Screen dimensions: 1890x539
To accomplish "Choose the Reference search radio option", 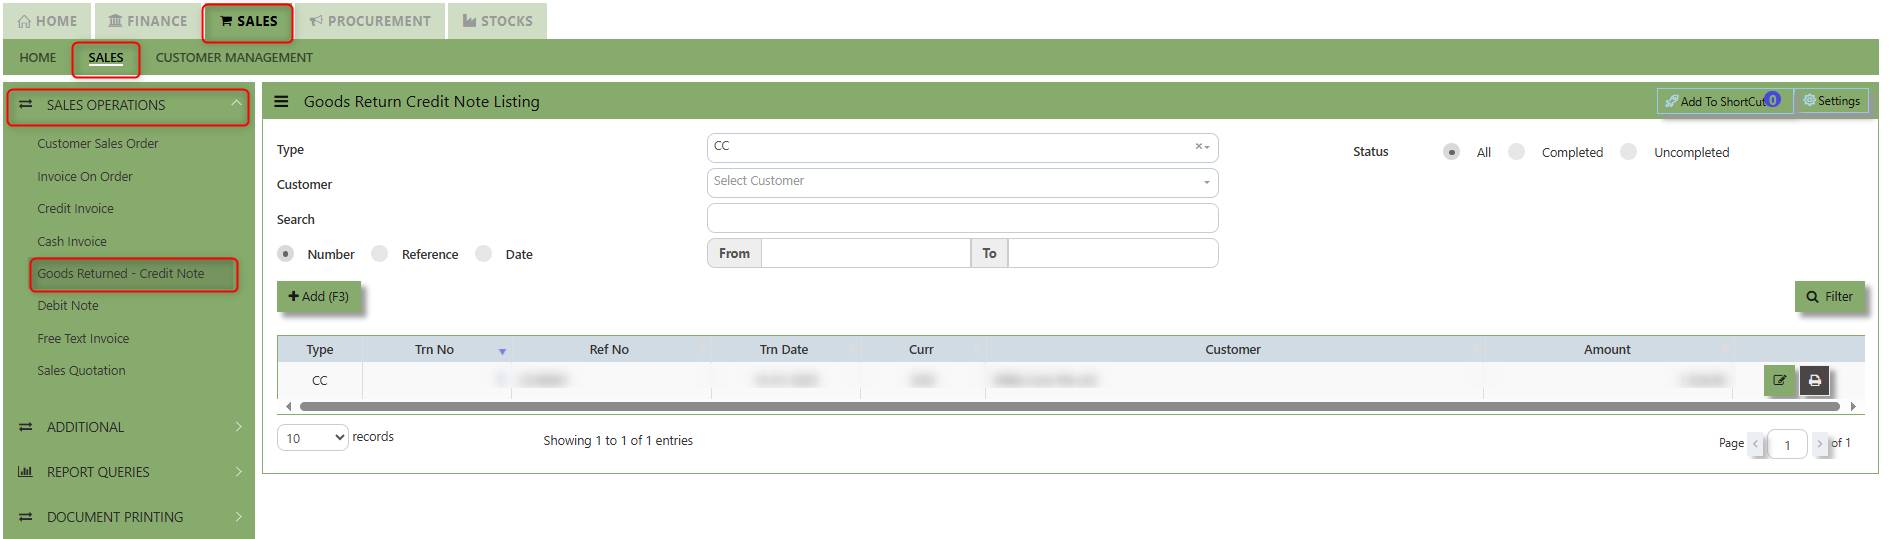I will point(380,254).
